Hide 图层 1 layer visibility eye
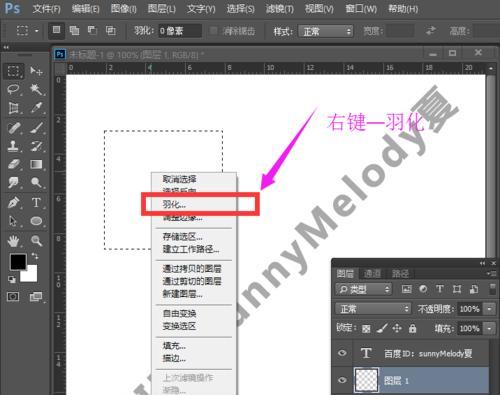The image size is (500, 395). point(342,380)
